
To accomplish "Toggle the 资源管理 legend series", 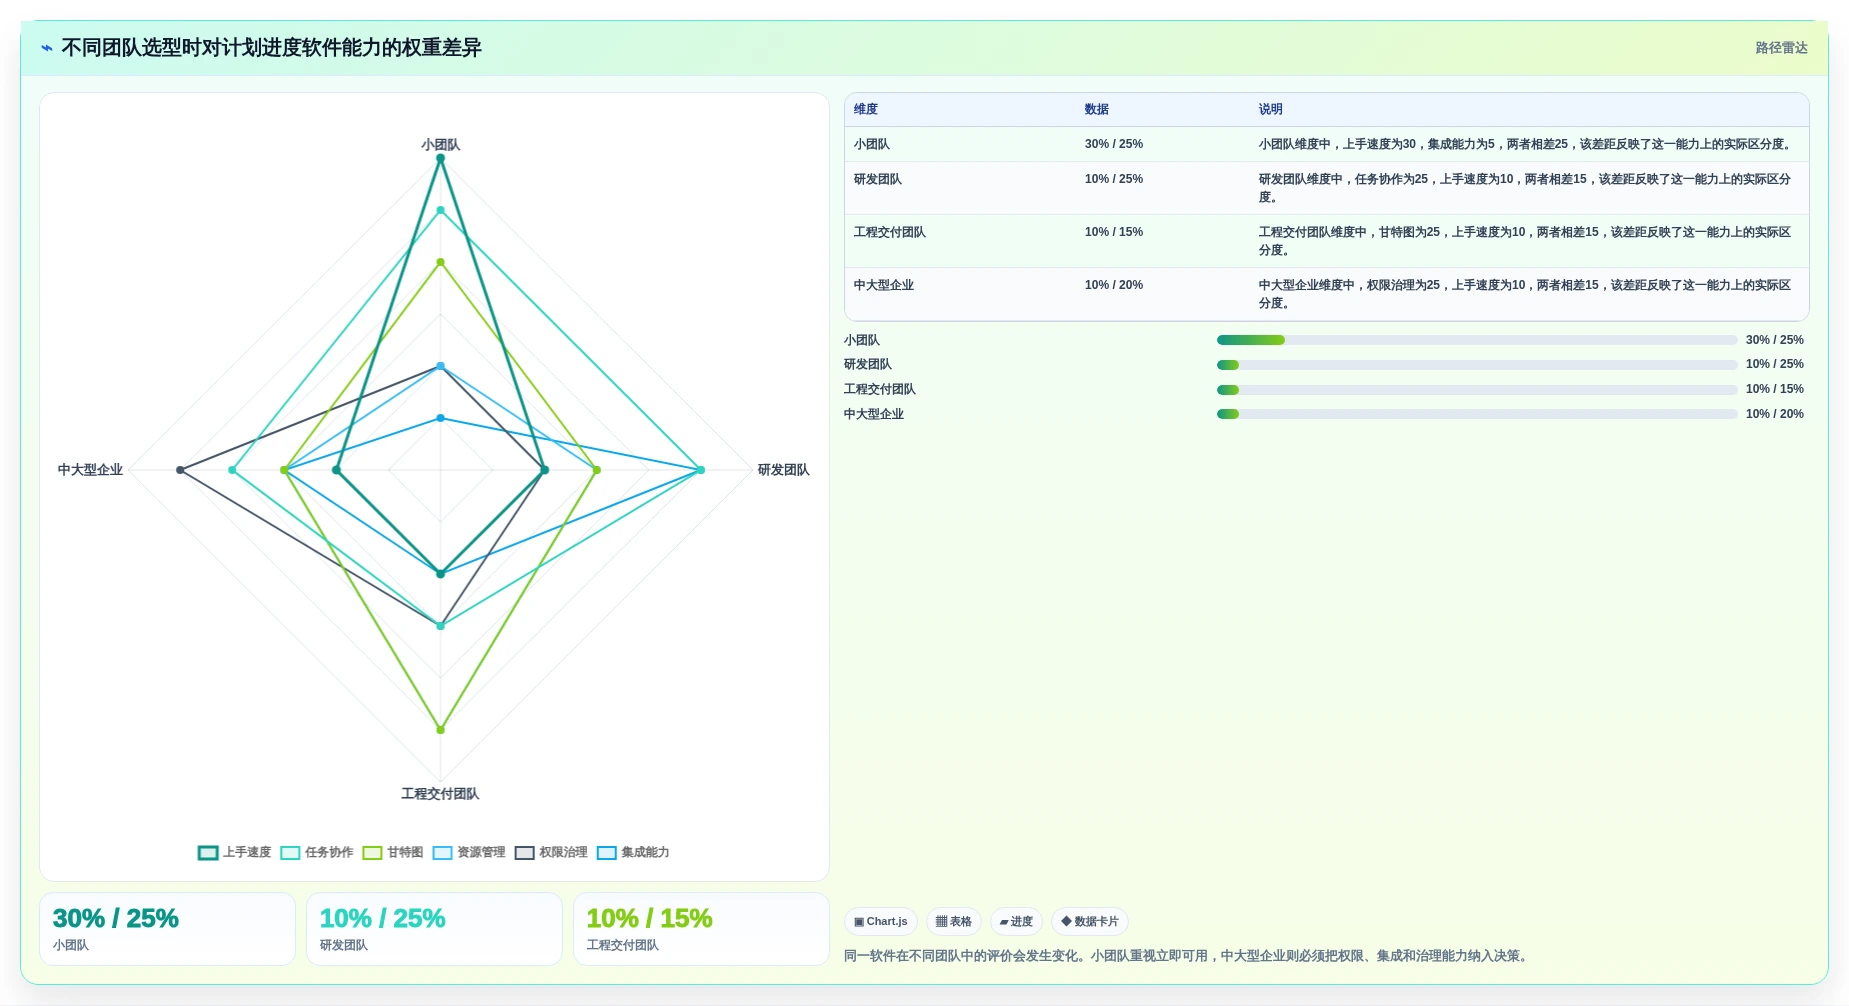I will [469, 852].
